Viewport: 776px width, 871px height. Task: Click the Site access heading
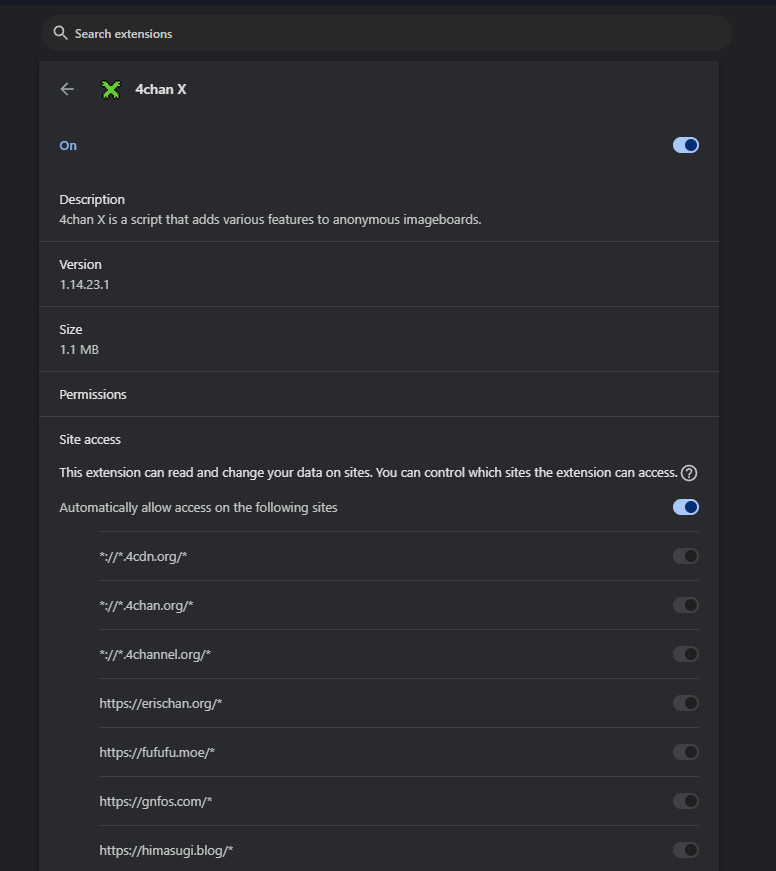coord(90,439)
